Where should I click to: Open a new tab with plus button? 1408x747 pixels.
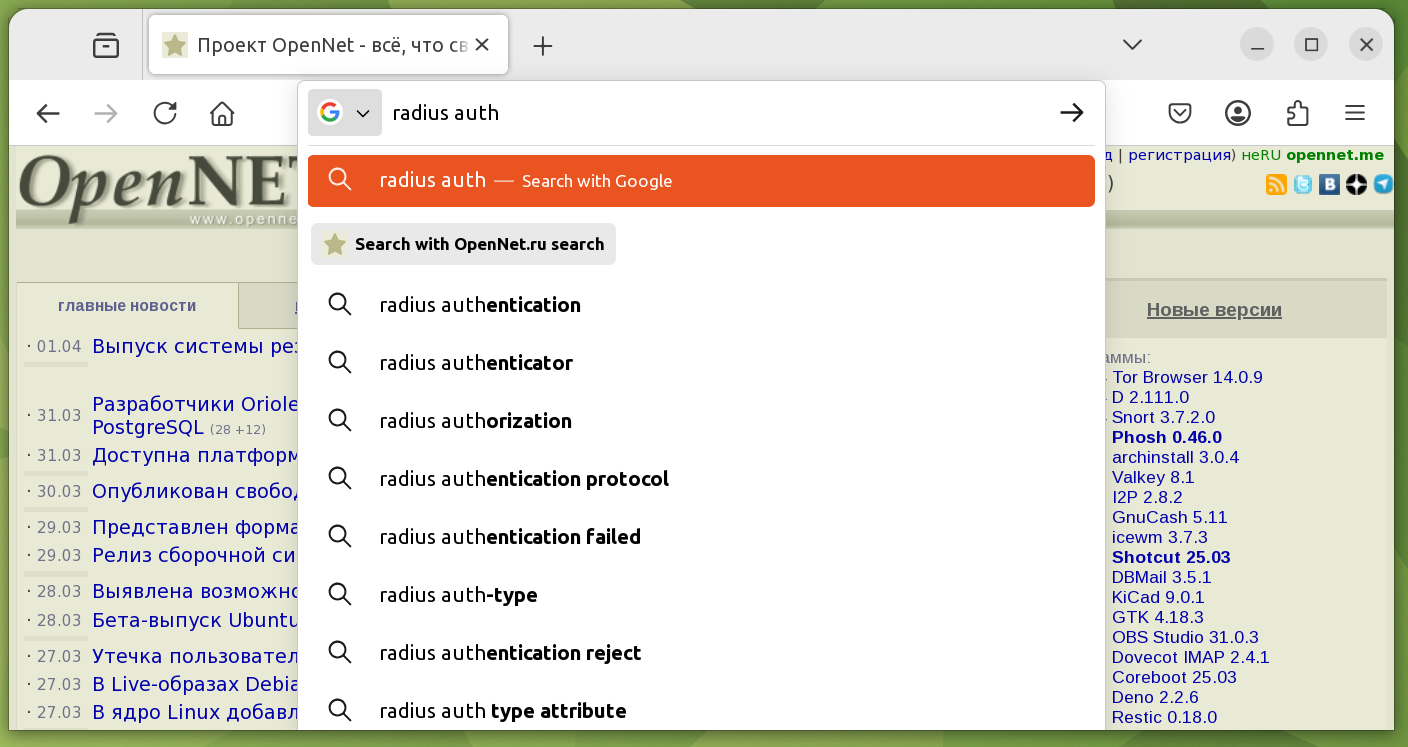click(542, 46)
